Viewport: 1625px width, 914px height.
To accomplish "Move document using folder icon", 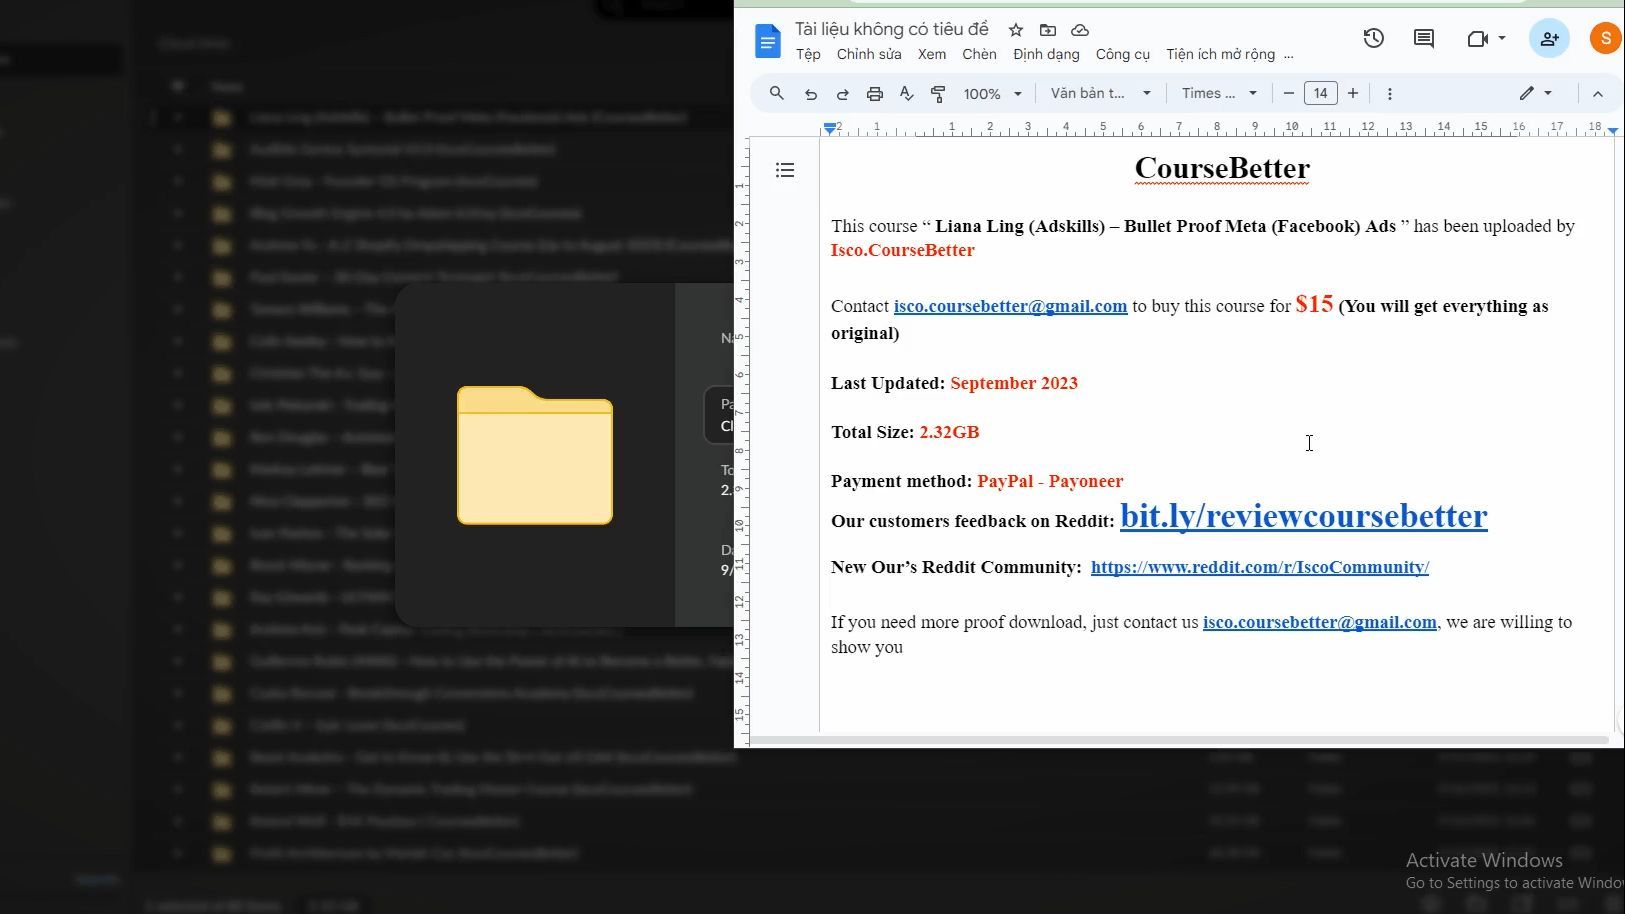I will (x=1048, y=30).
